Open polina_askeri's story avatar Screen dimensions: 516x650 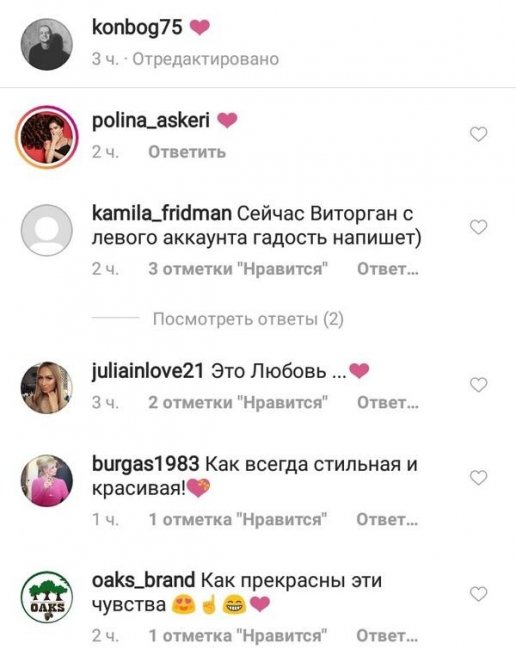47,137
